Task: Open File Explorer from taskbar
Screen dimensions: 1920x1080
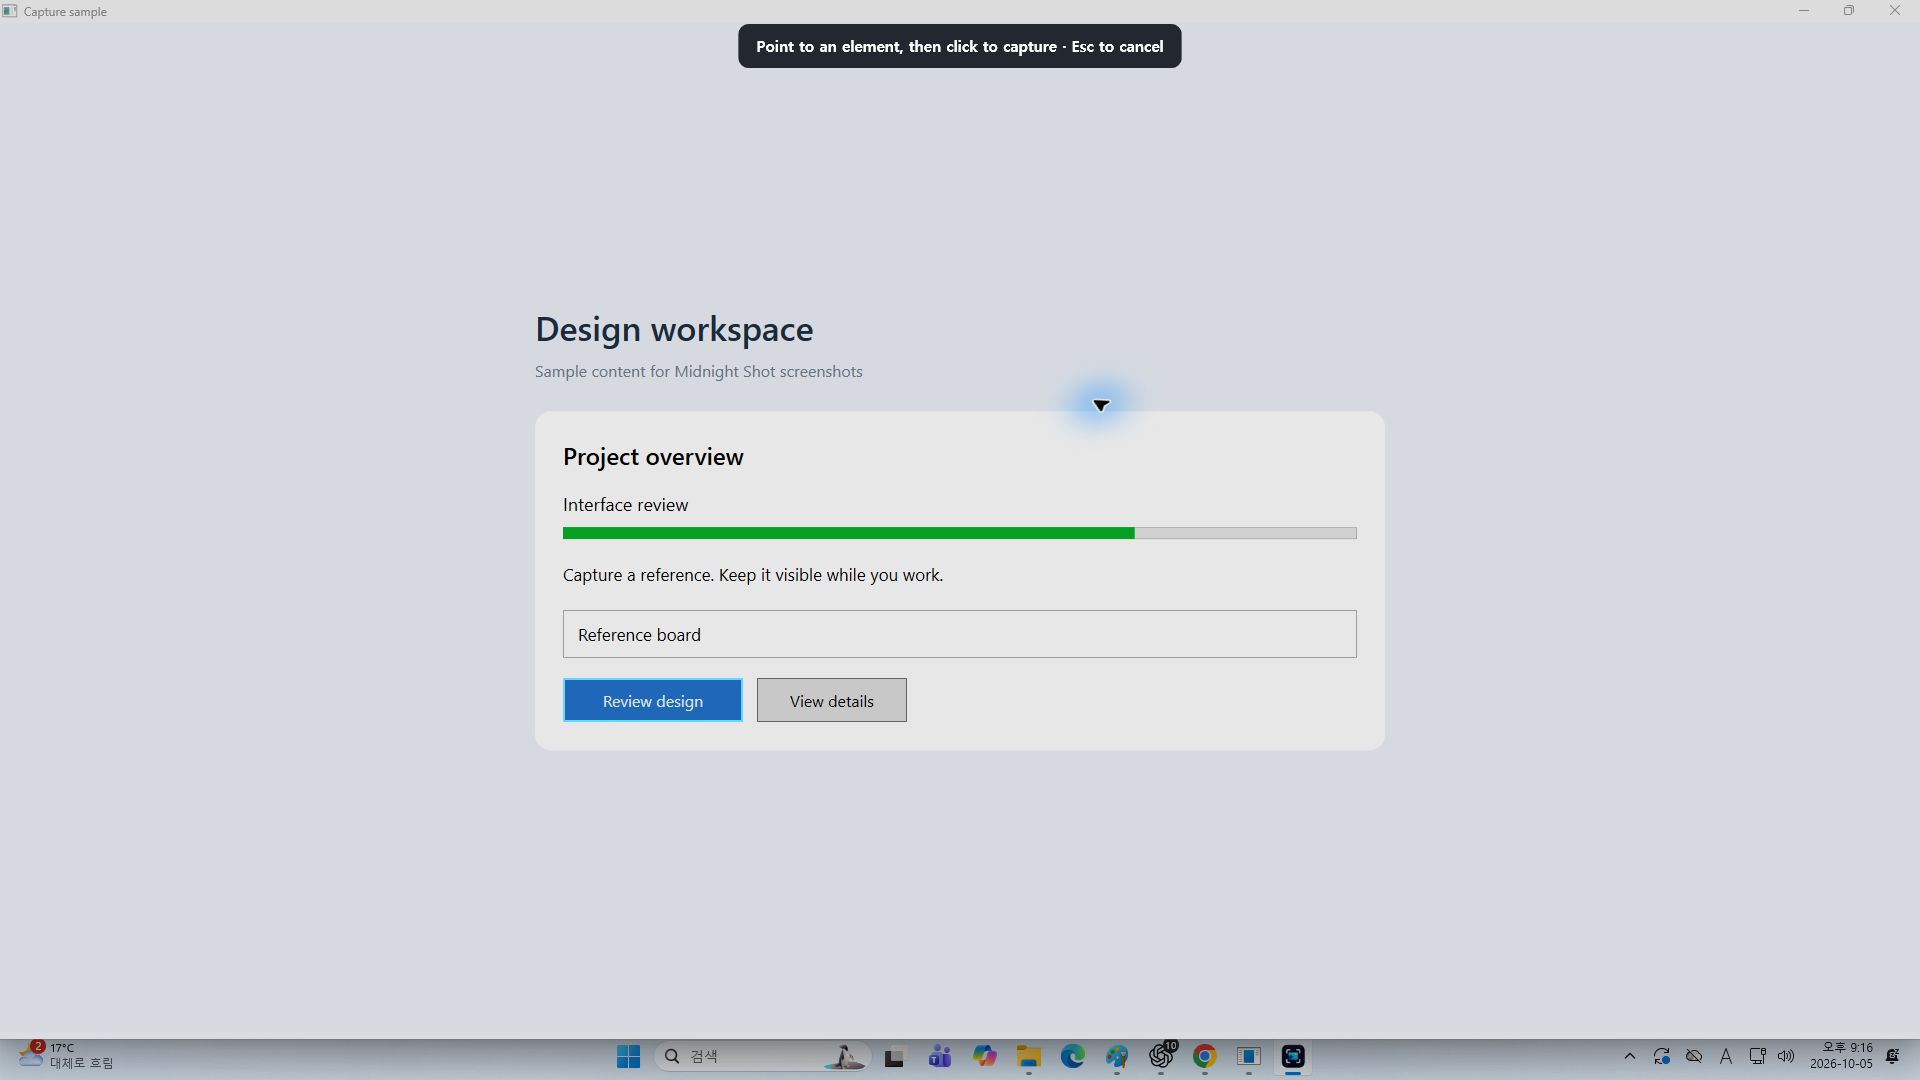Action: pos(1028,1056)
